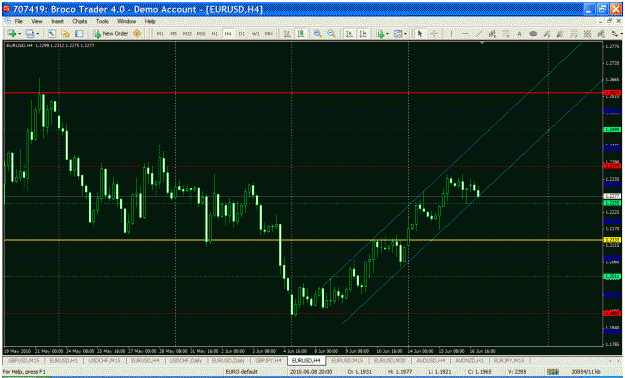
Task: Click the EURO default profile in status bar
Action: 242,372
